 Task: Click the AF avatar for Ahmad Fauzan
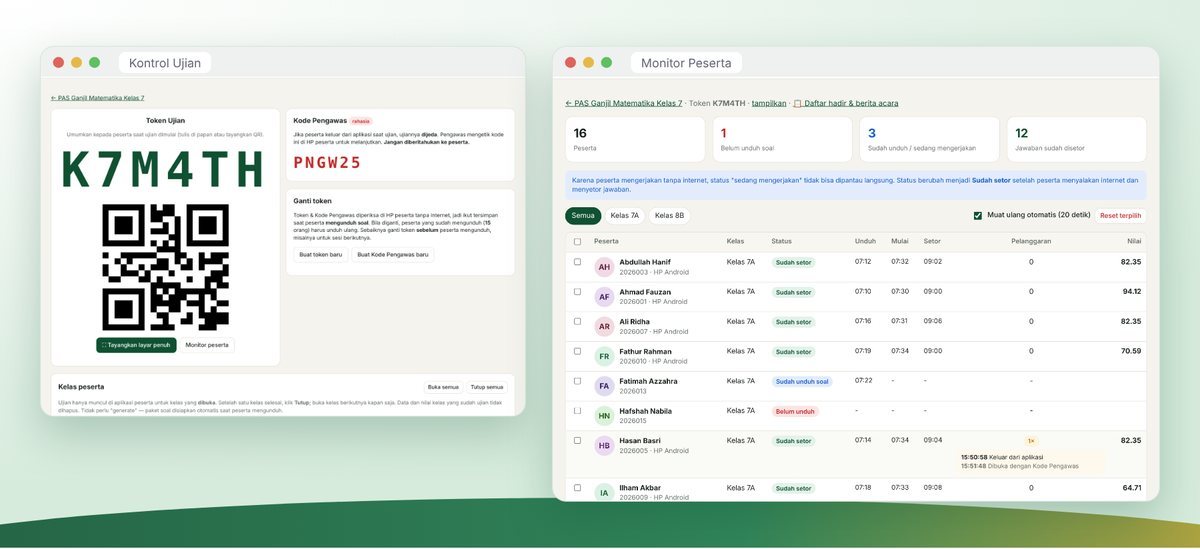click(604, 297)
